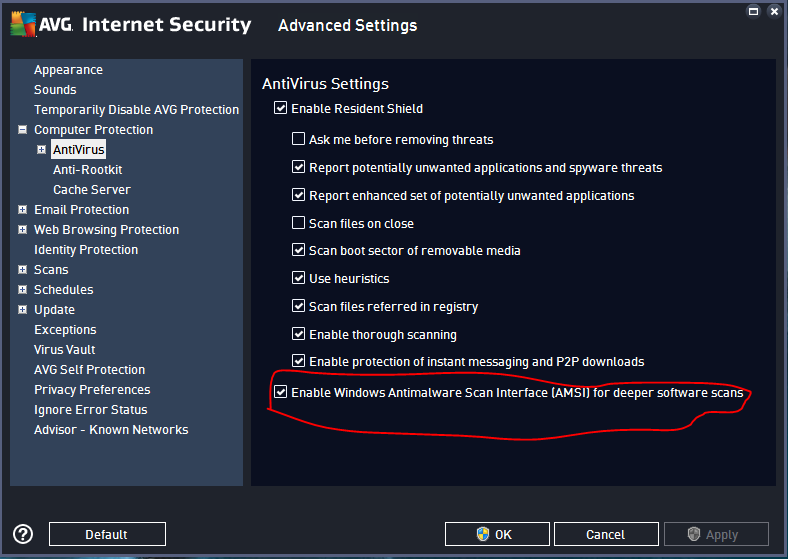Restore settings with the Default button

[106, 534]
